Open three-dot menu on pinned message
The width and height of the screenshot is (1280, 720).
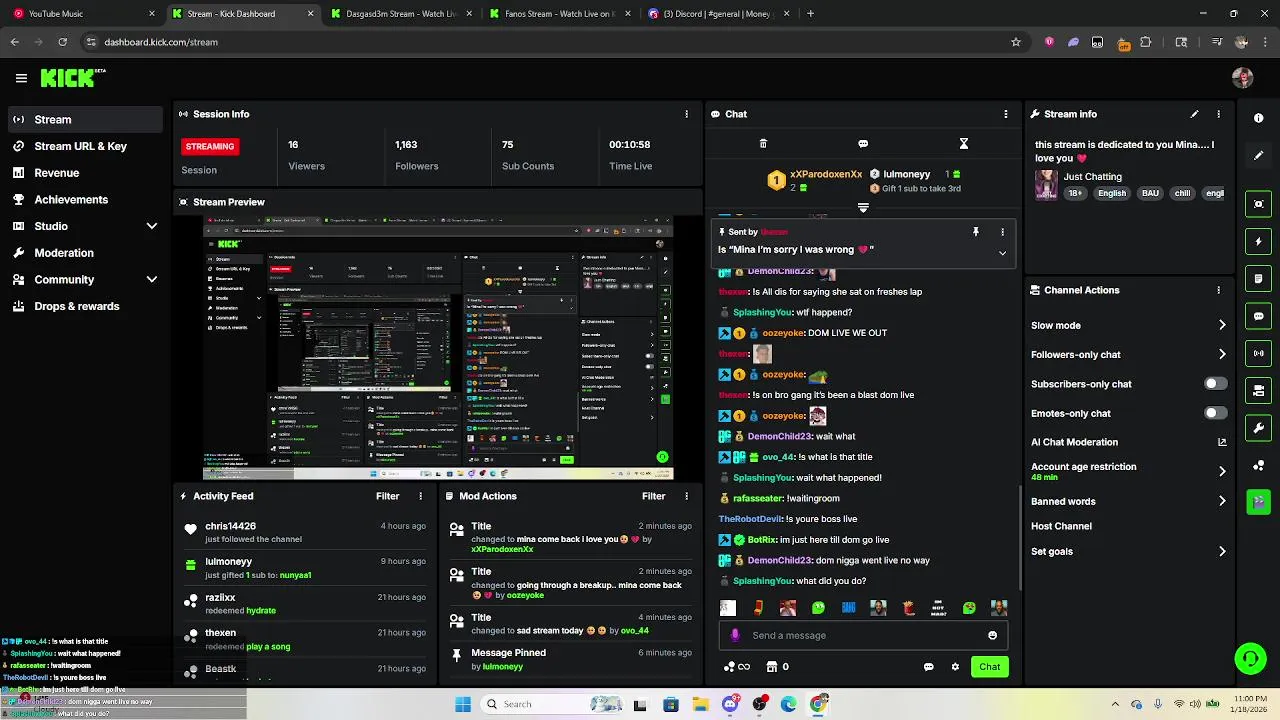[x=1002, y=232]
